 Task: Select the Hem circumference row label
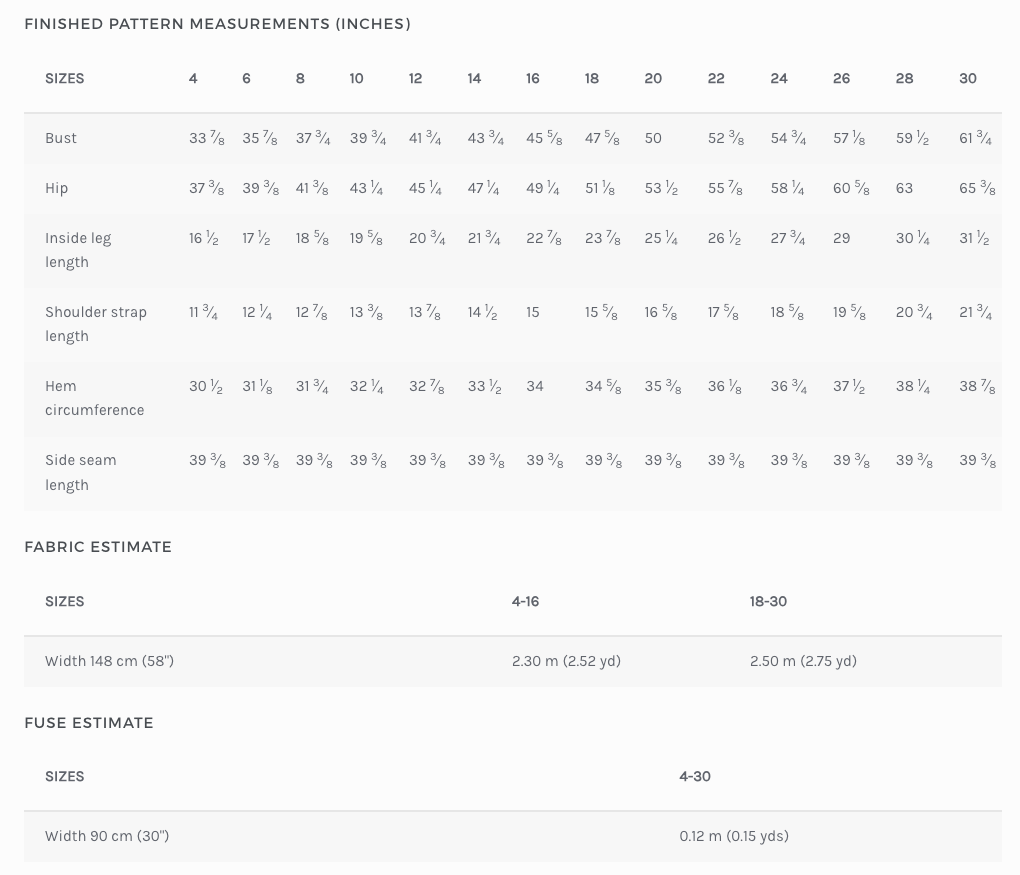[94, 398]
